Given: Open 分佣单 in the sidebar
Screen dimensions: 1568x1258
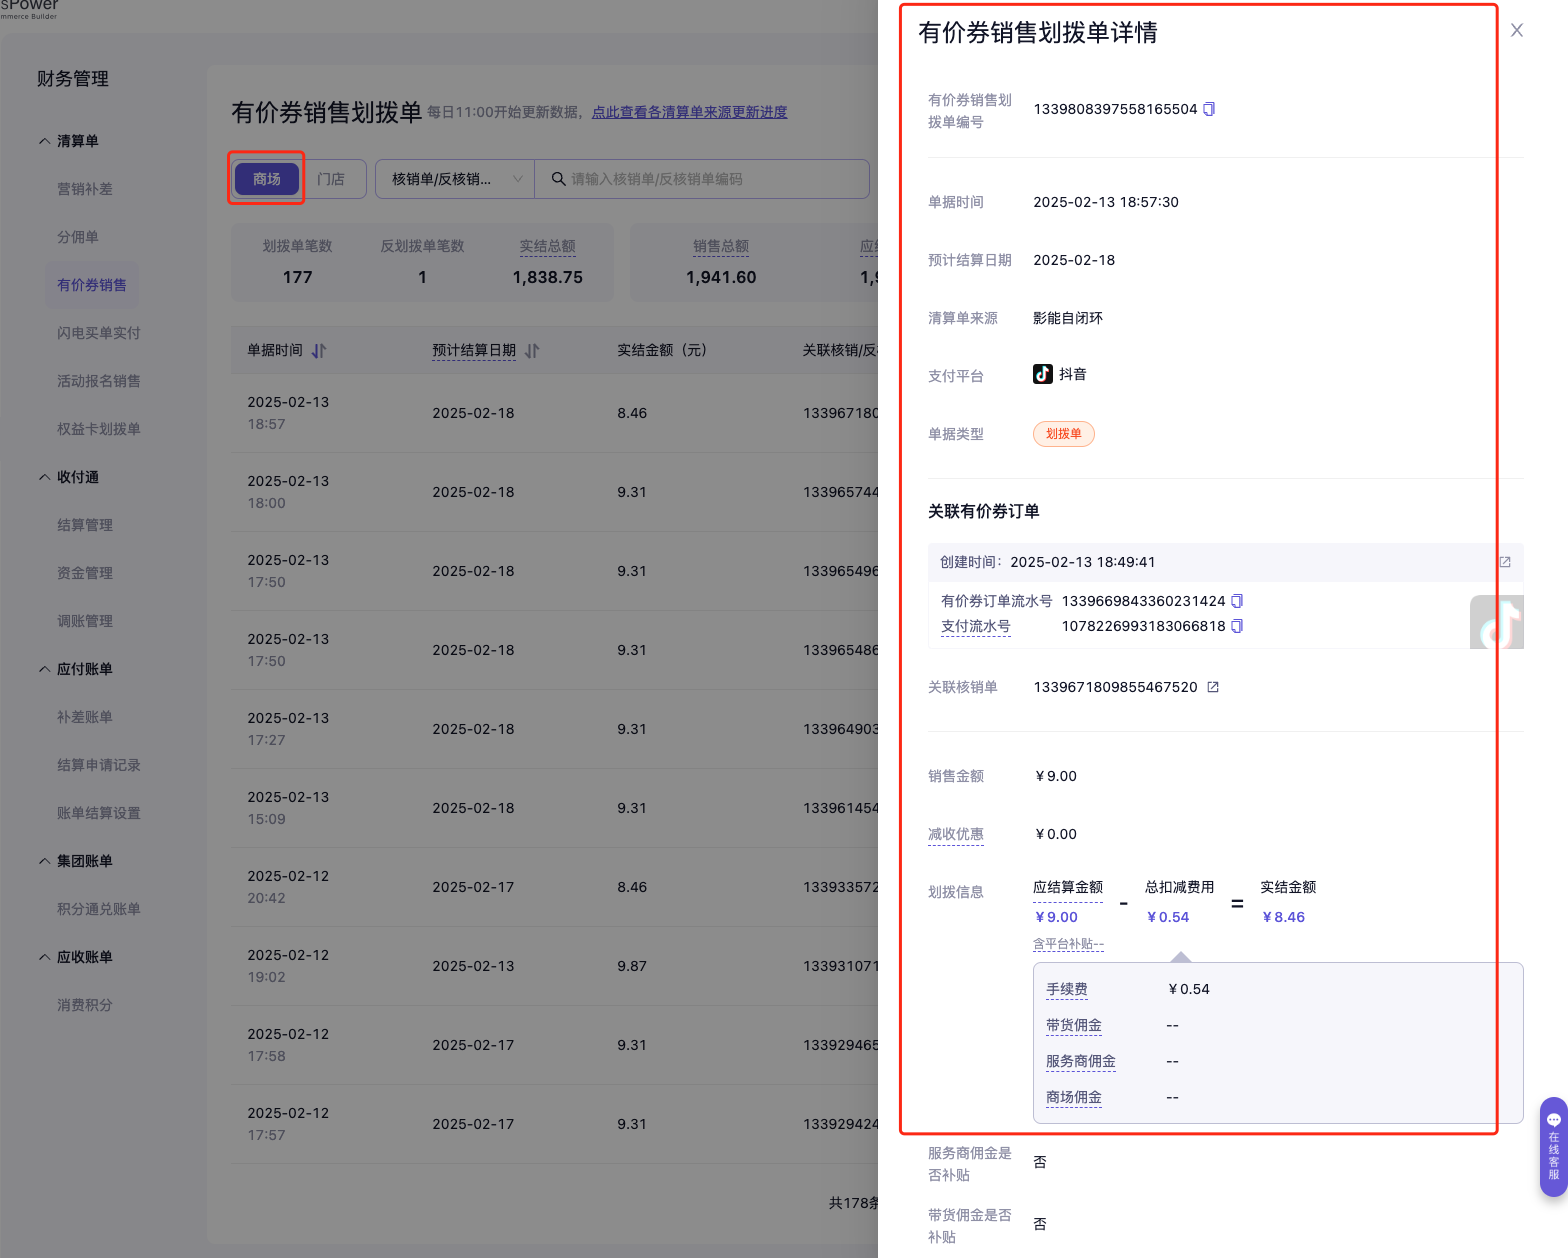Looking at the screenshot, I should [x=78, y=237].
